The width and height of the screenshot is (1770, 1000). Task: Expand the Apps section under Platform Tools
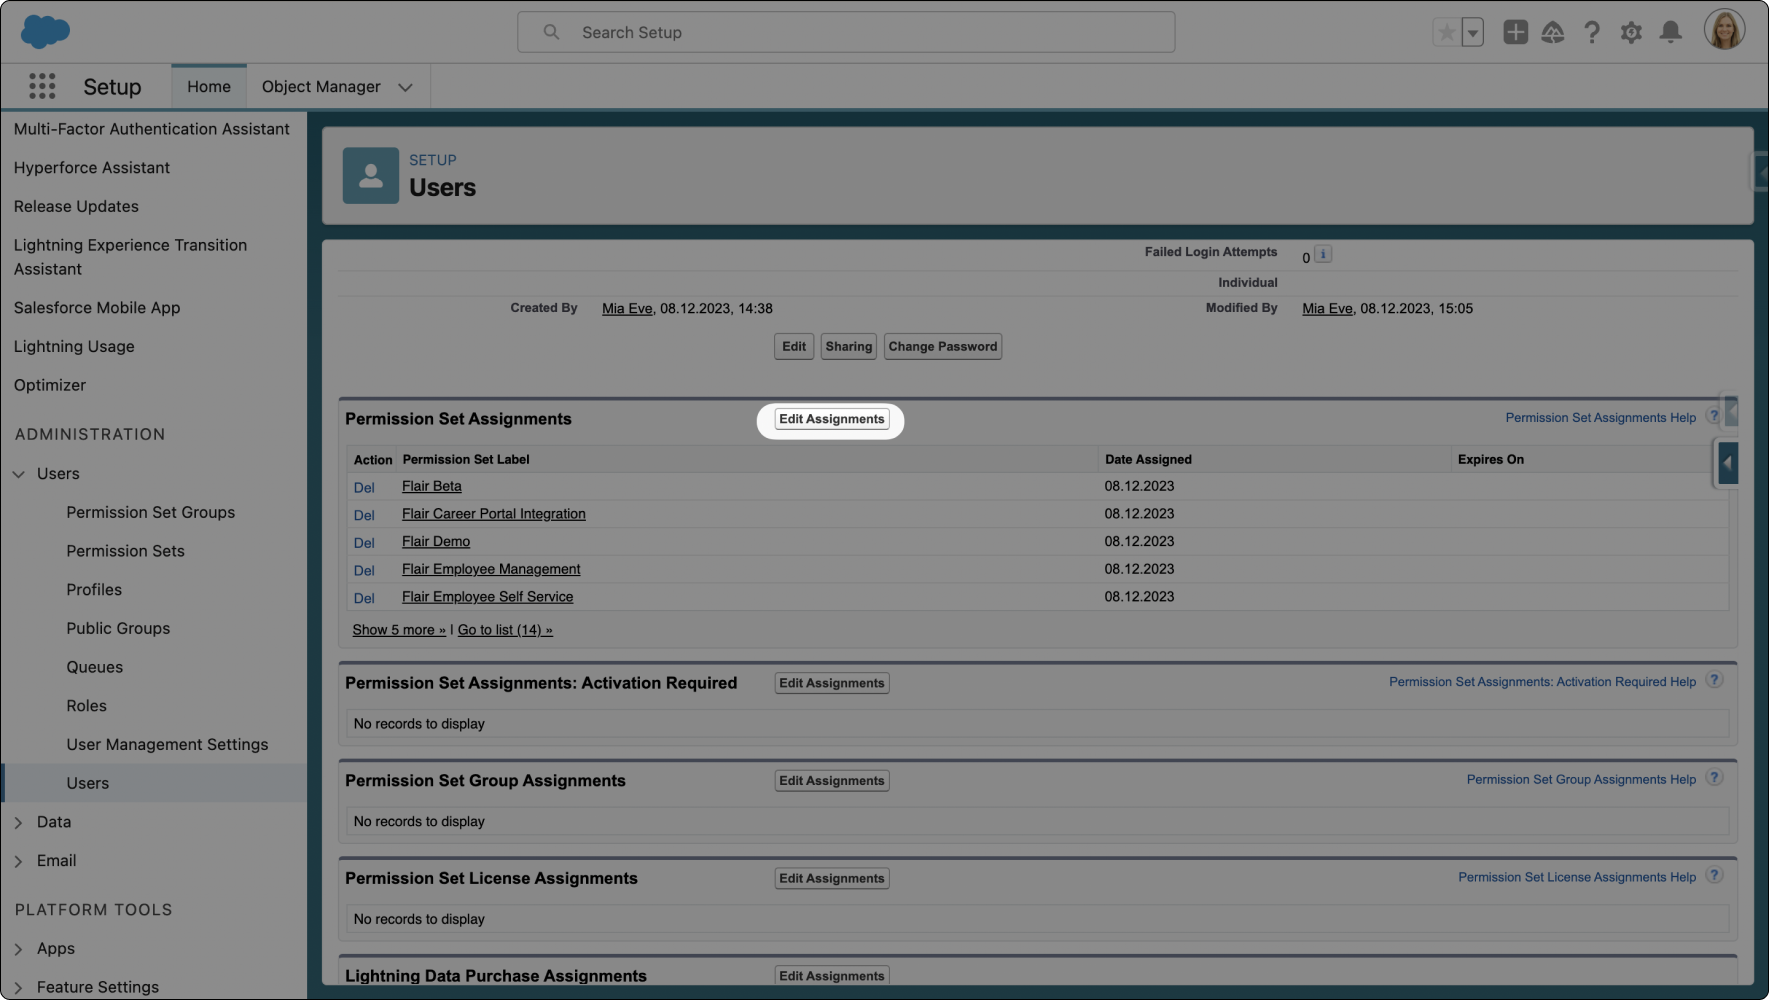pyautogui.click(x=18, y=948)
